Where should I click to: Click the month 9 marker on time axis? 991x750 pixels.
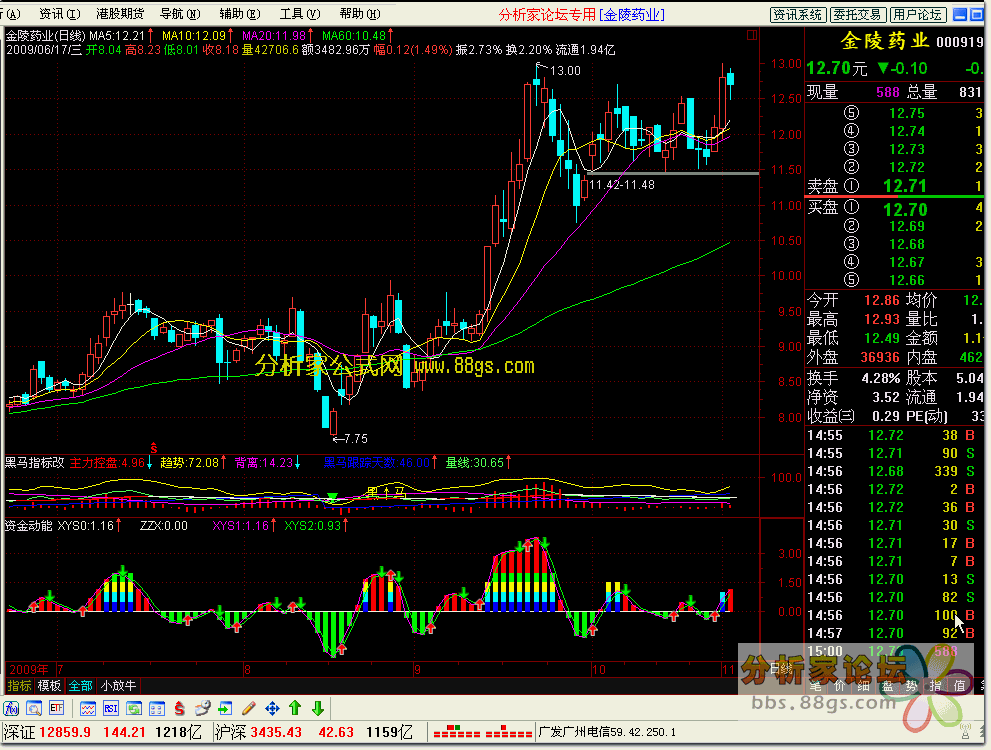point(417,670)
